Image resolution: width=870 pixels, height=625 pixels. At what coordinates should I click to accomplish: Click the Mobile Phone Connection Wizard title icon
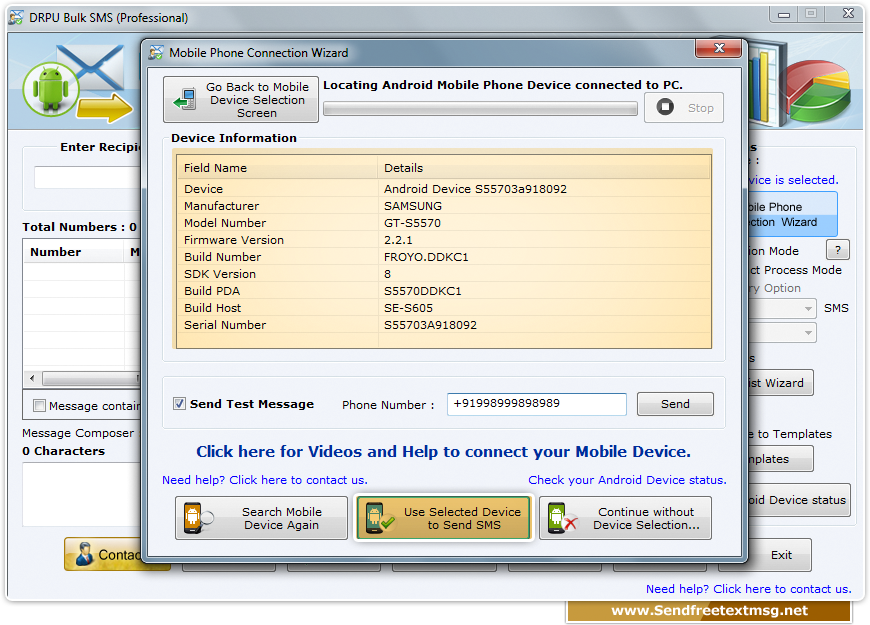point(156,53)
